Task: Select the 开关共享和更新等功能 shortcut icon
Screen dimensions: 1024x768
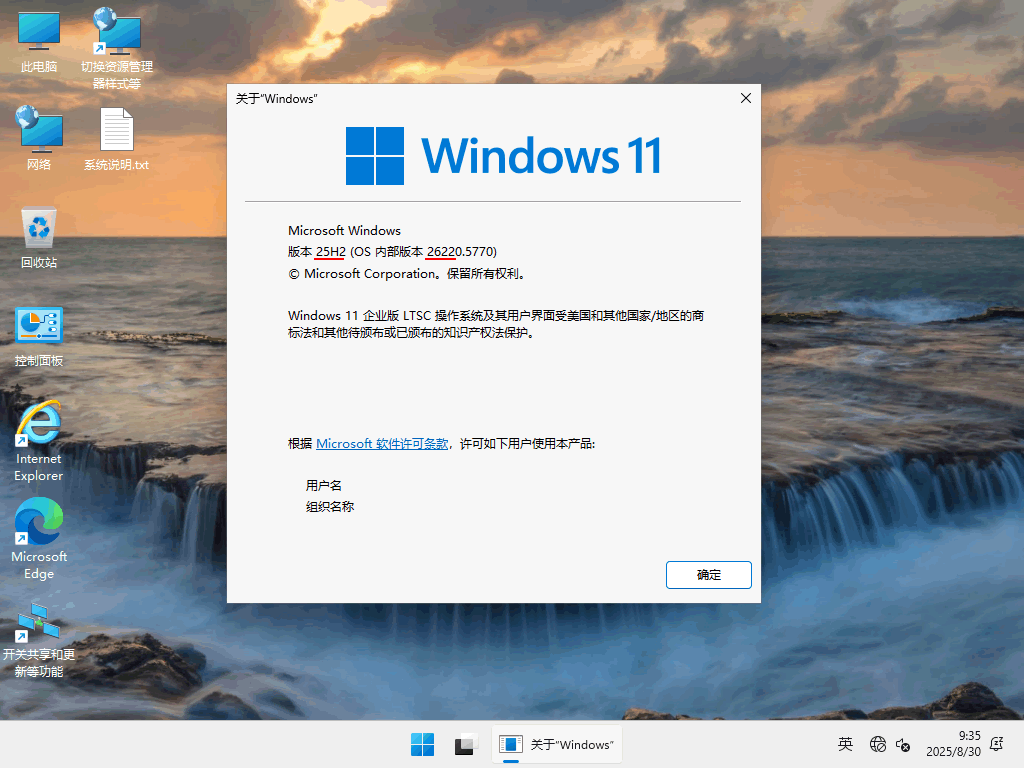Action: click(x=39, y=640)
